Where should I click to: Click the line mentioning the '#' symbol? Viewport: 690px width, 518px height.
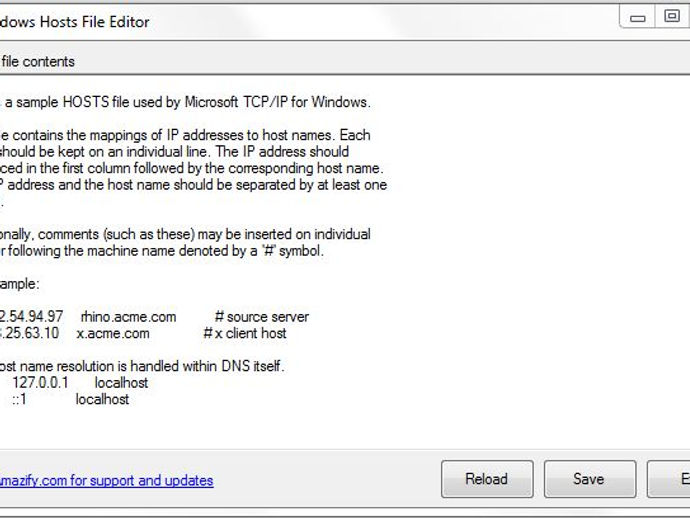pos(162,251)
